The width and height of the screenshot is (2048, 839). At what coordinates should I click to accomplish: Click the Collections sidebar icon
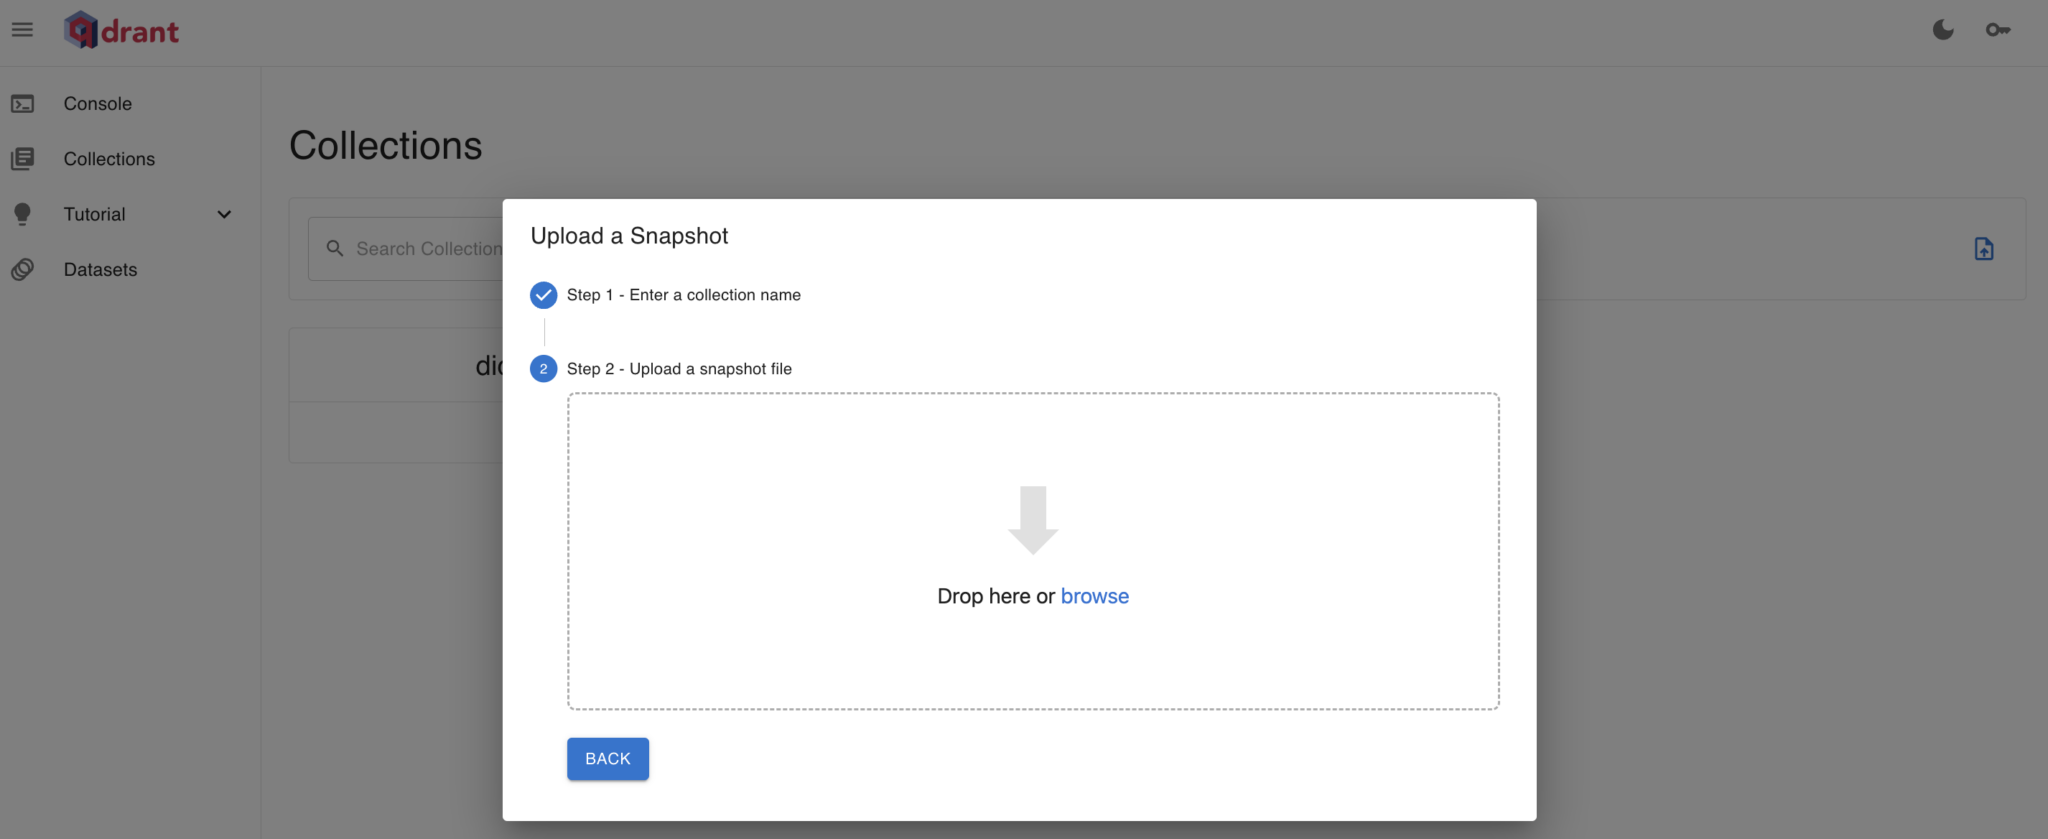pyautogui.click(x=22, y=159)
